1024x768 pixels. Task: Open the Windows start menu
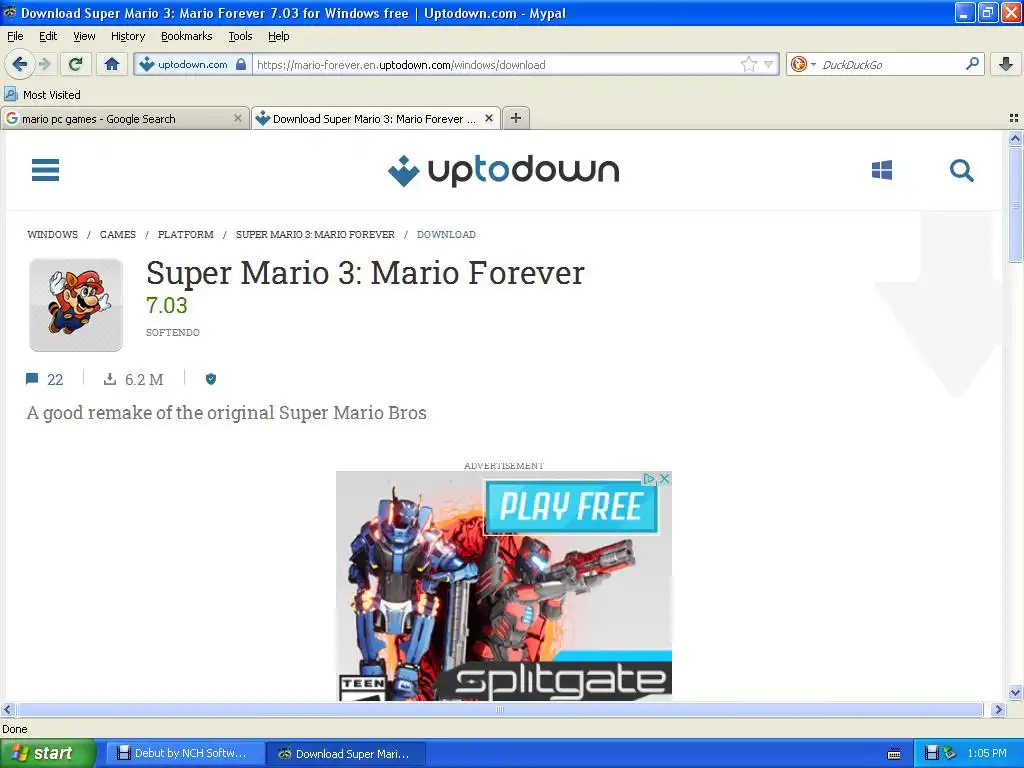[47, 753]
